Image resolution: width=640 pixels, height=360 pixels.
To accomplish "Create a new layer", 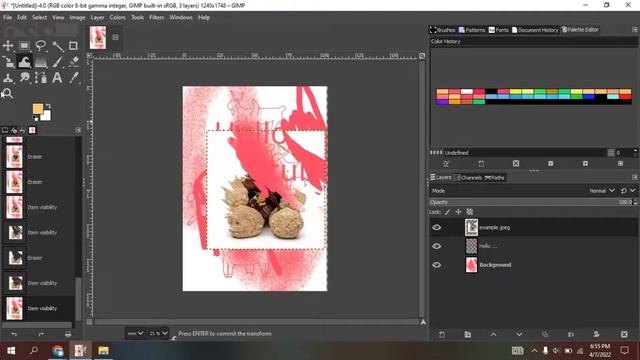I will [x=442, y=334].
